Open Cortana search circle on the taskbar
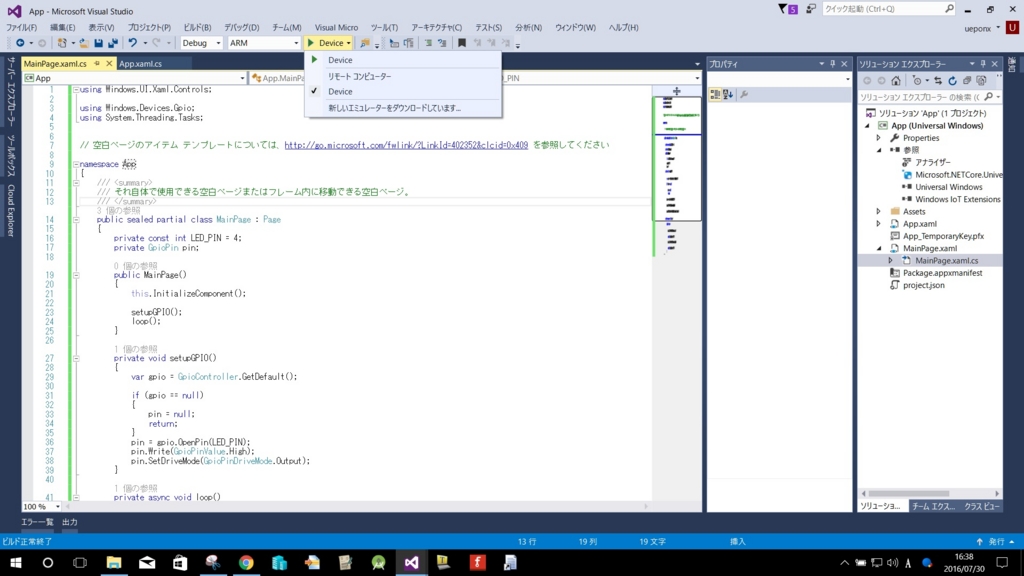This screenshot has width=1024, height=576. [x=48, y=562]
